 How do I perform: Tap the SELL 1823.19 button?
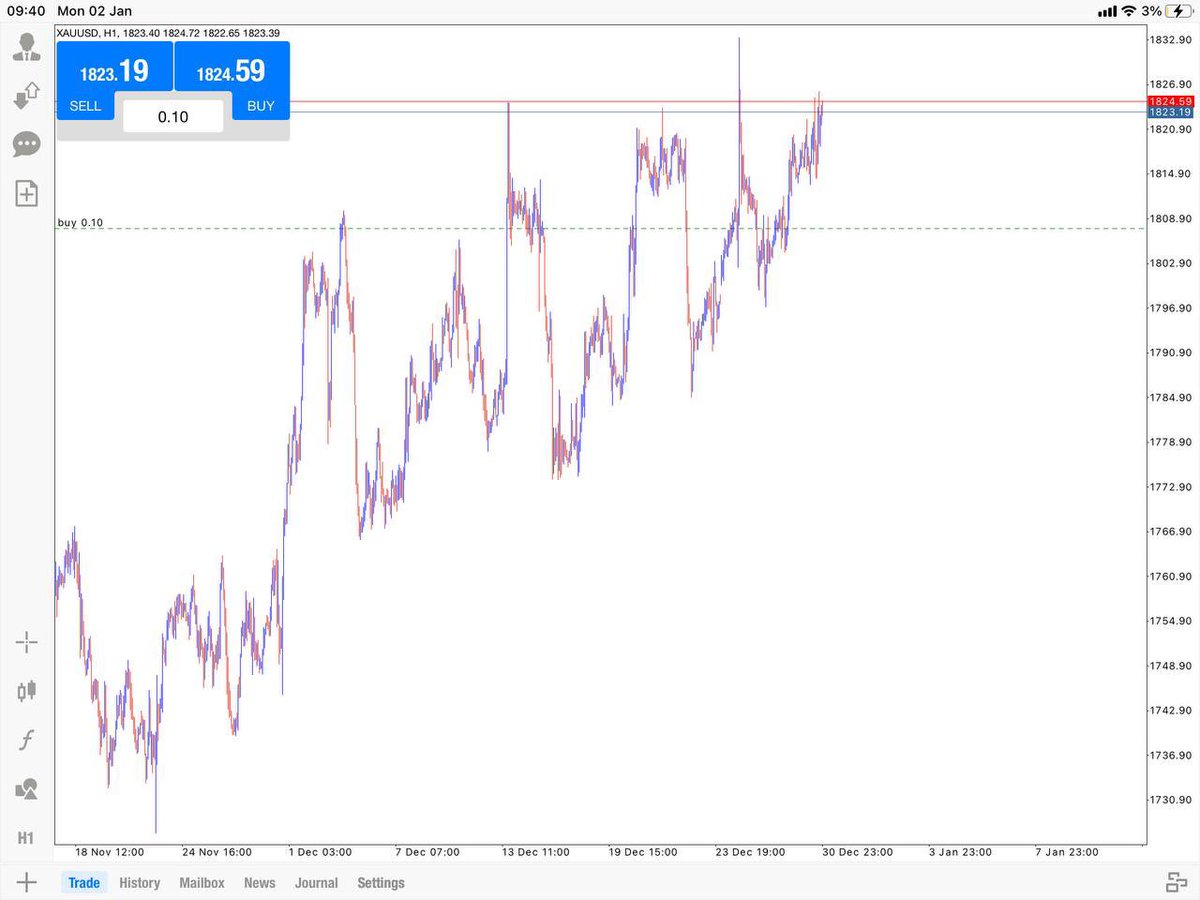coord(115,80)
